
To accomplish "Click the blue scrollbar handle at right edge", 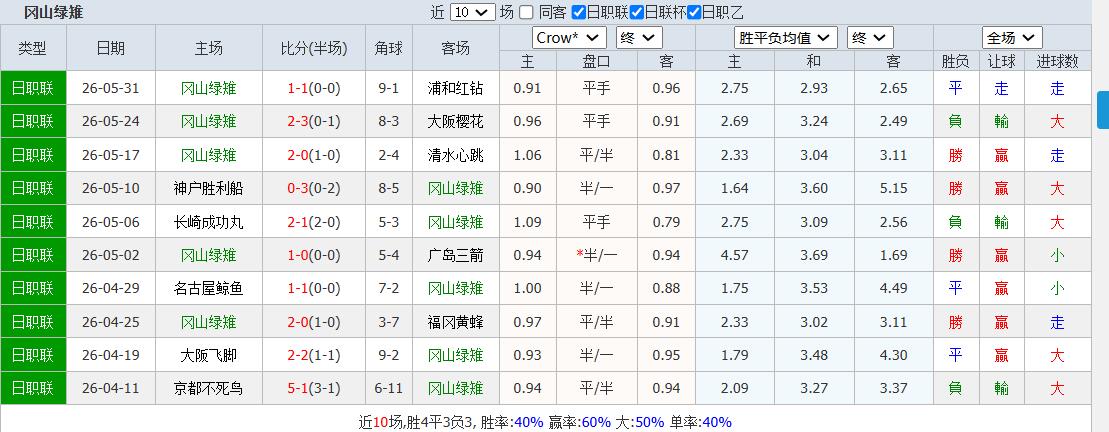I will tap(1103, 110).
